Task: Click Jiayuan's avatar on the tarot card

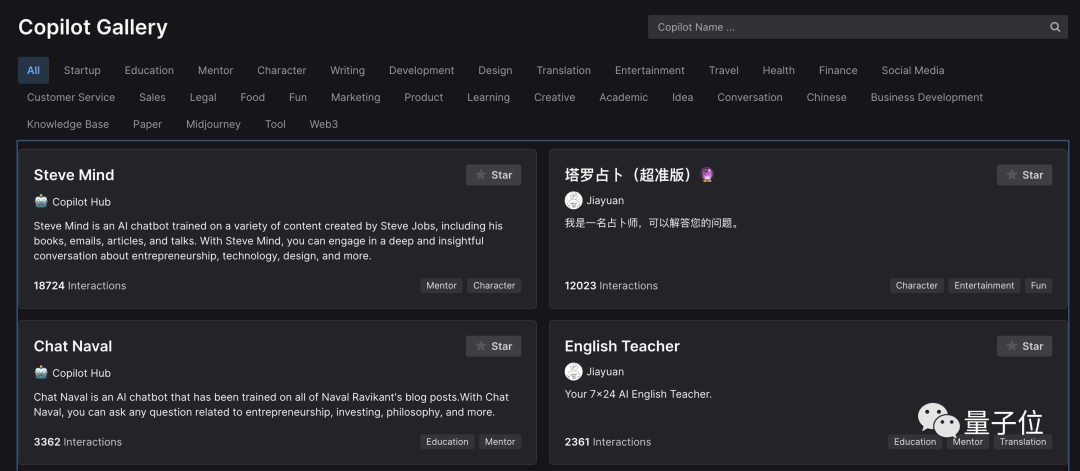Action: [x=573, y=201]
